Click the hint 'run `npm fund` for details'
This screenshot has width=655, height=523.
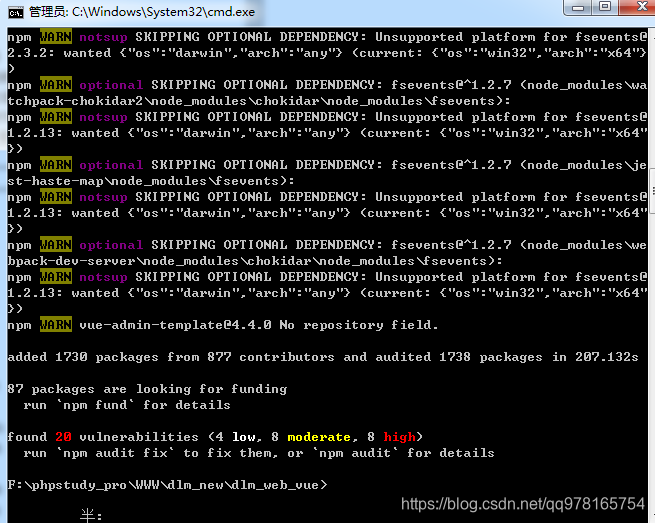tap(127, 405)
